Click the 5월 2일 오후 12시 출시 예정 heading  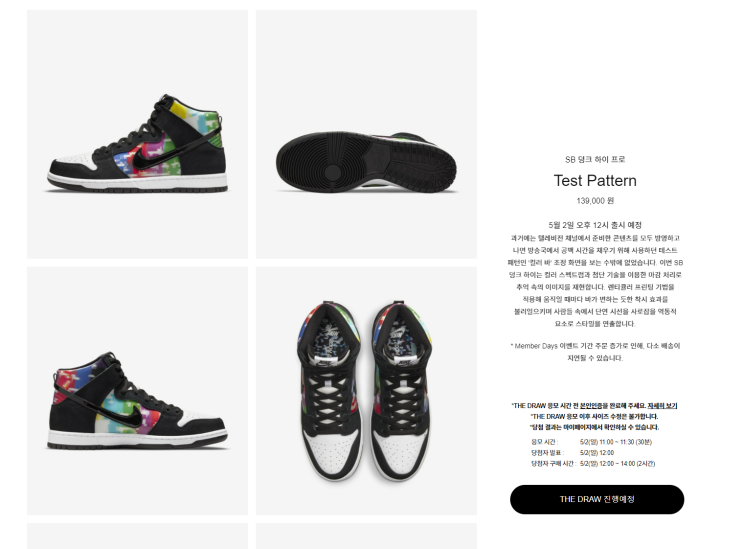click(x=595, y=225)
